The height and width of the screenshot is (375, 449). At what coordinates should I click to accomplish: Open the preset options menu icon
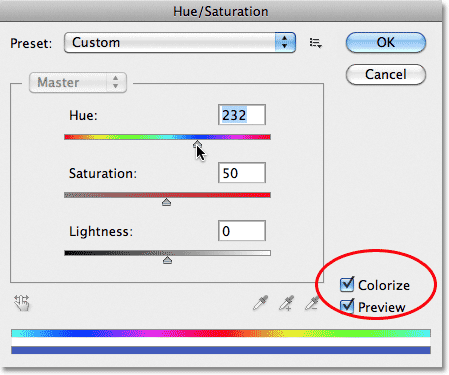(315, 43)
